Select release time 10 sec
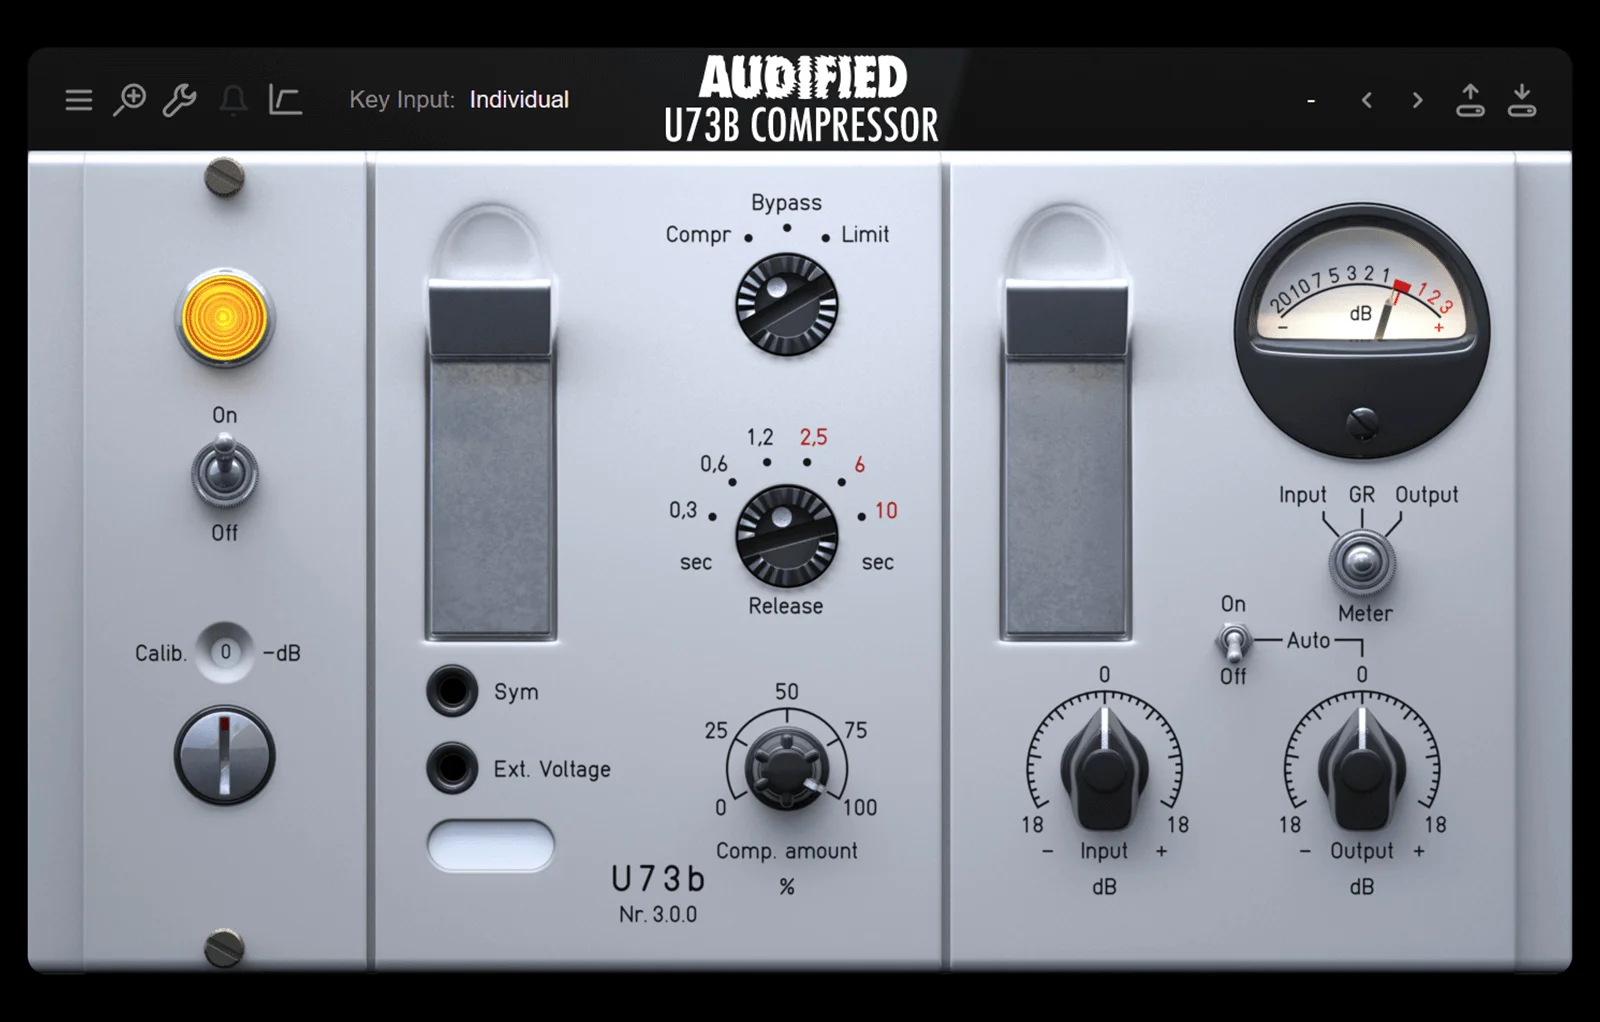Viewport: 1600px width, 1022px height. click(x=886, y=510)
